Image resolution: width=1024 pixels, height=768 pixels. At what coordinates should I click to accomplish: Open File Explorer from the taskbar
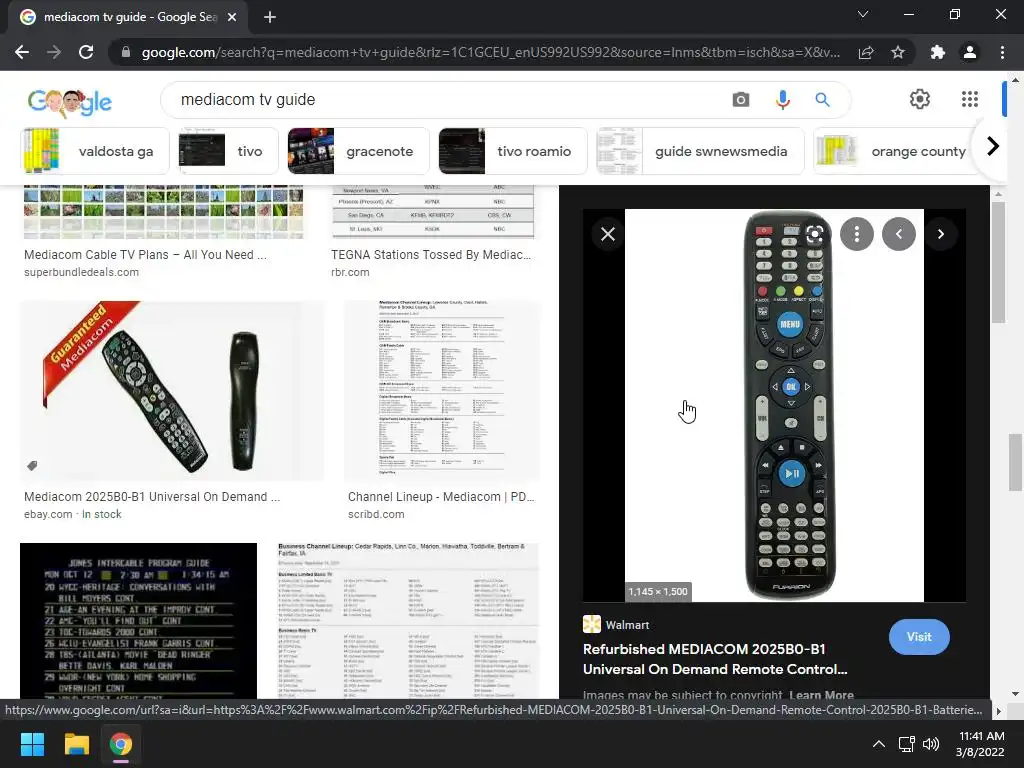click(76, 744)
